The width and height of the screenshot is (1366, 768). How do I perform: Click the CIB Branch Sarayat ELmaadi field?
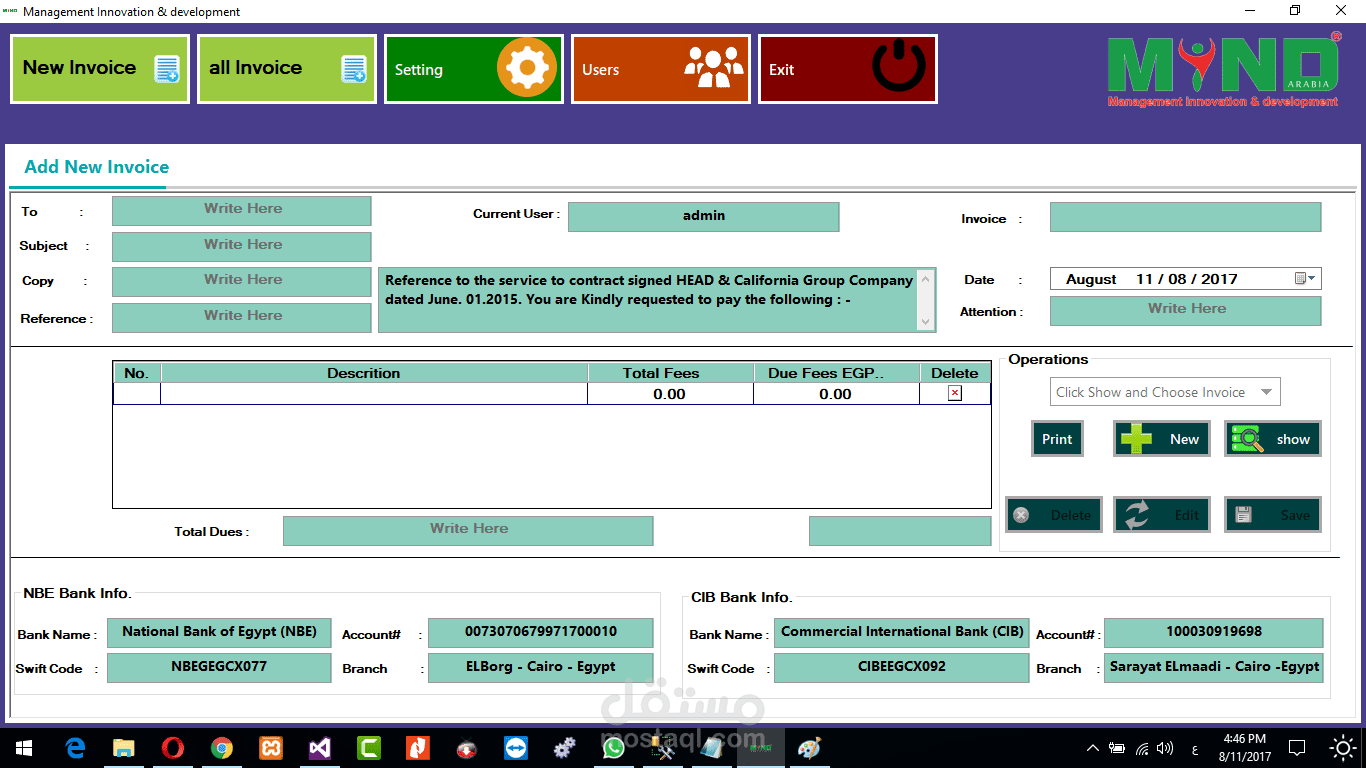(1214, 667)
